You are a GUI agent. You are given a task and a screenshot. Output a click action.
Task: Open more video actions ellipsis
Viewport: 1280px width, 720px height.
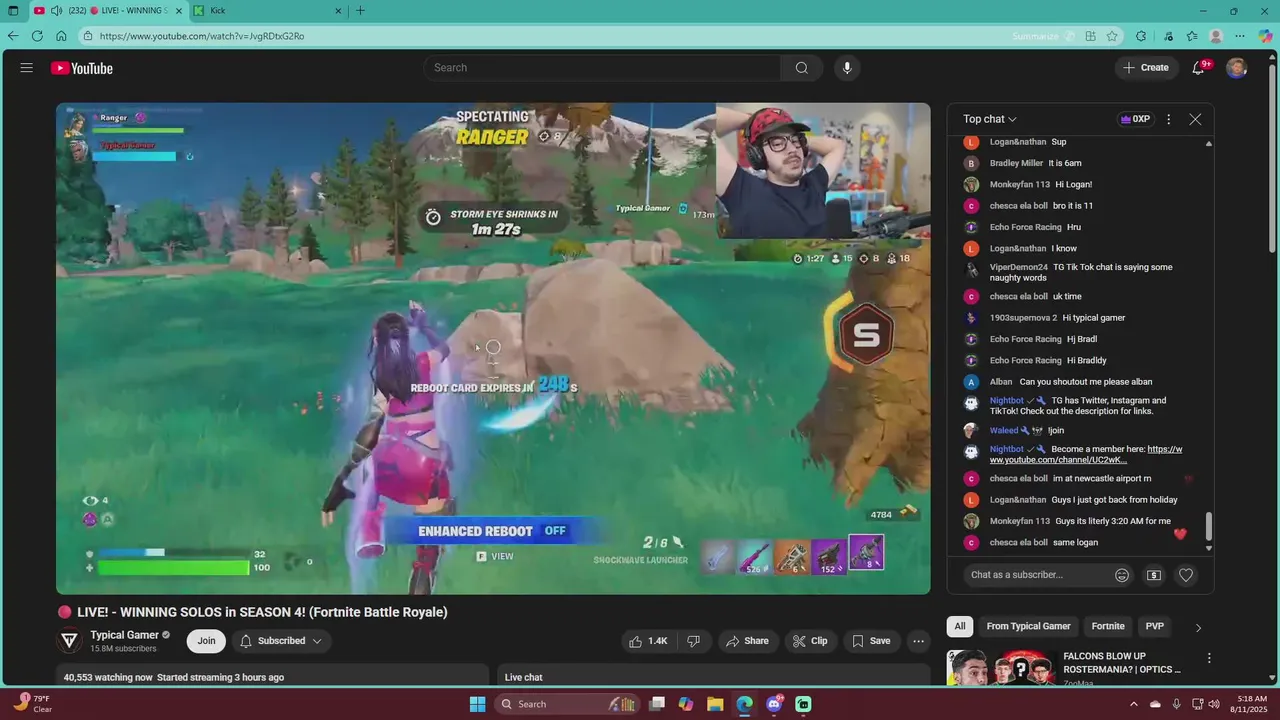point(918,641)
